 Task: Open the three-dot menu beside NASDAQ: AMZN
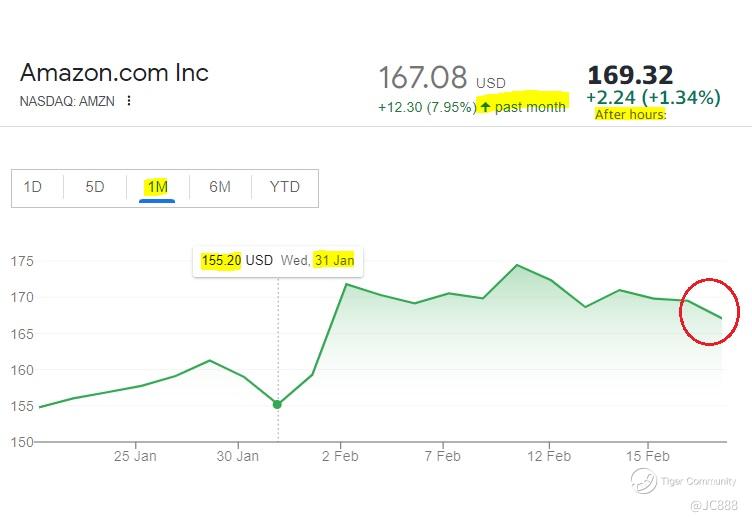tap(129, 101)
